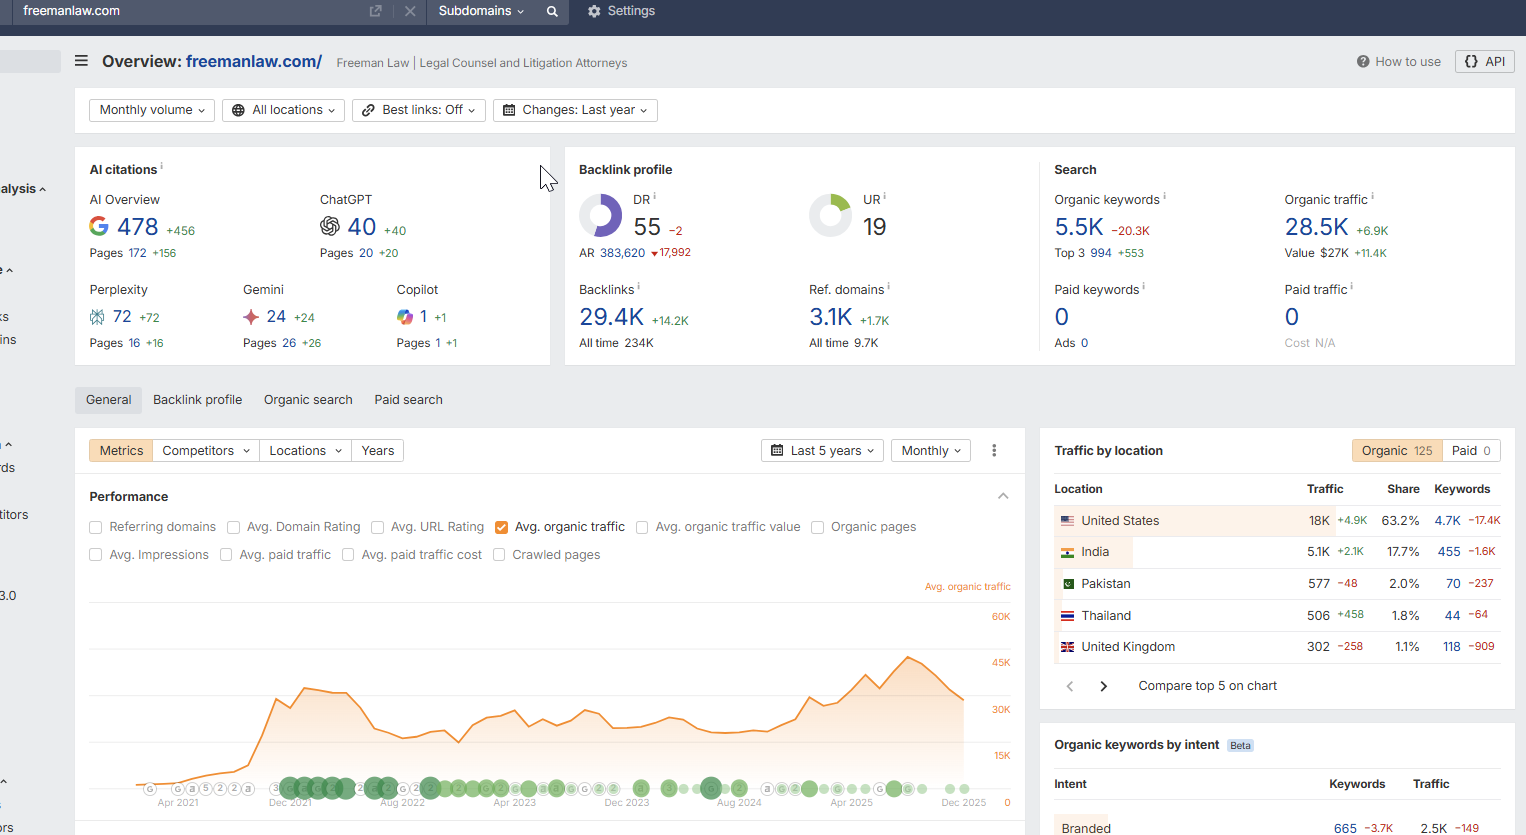Viewport: 1526px width, 835px height.
Task: Click the Google AI Overview icon
Action: pos(99,227)
